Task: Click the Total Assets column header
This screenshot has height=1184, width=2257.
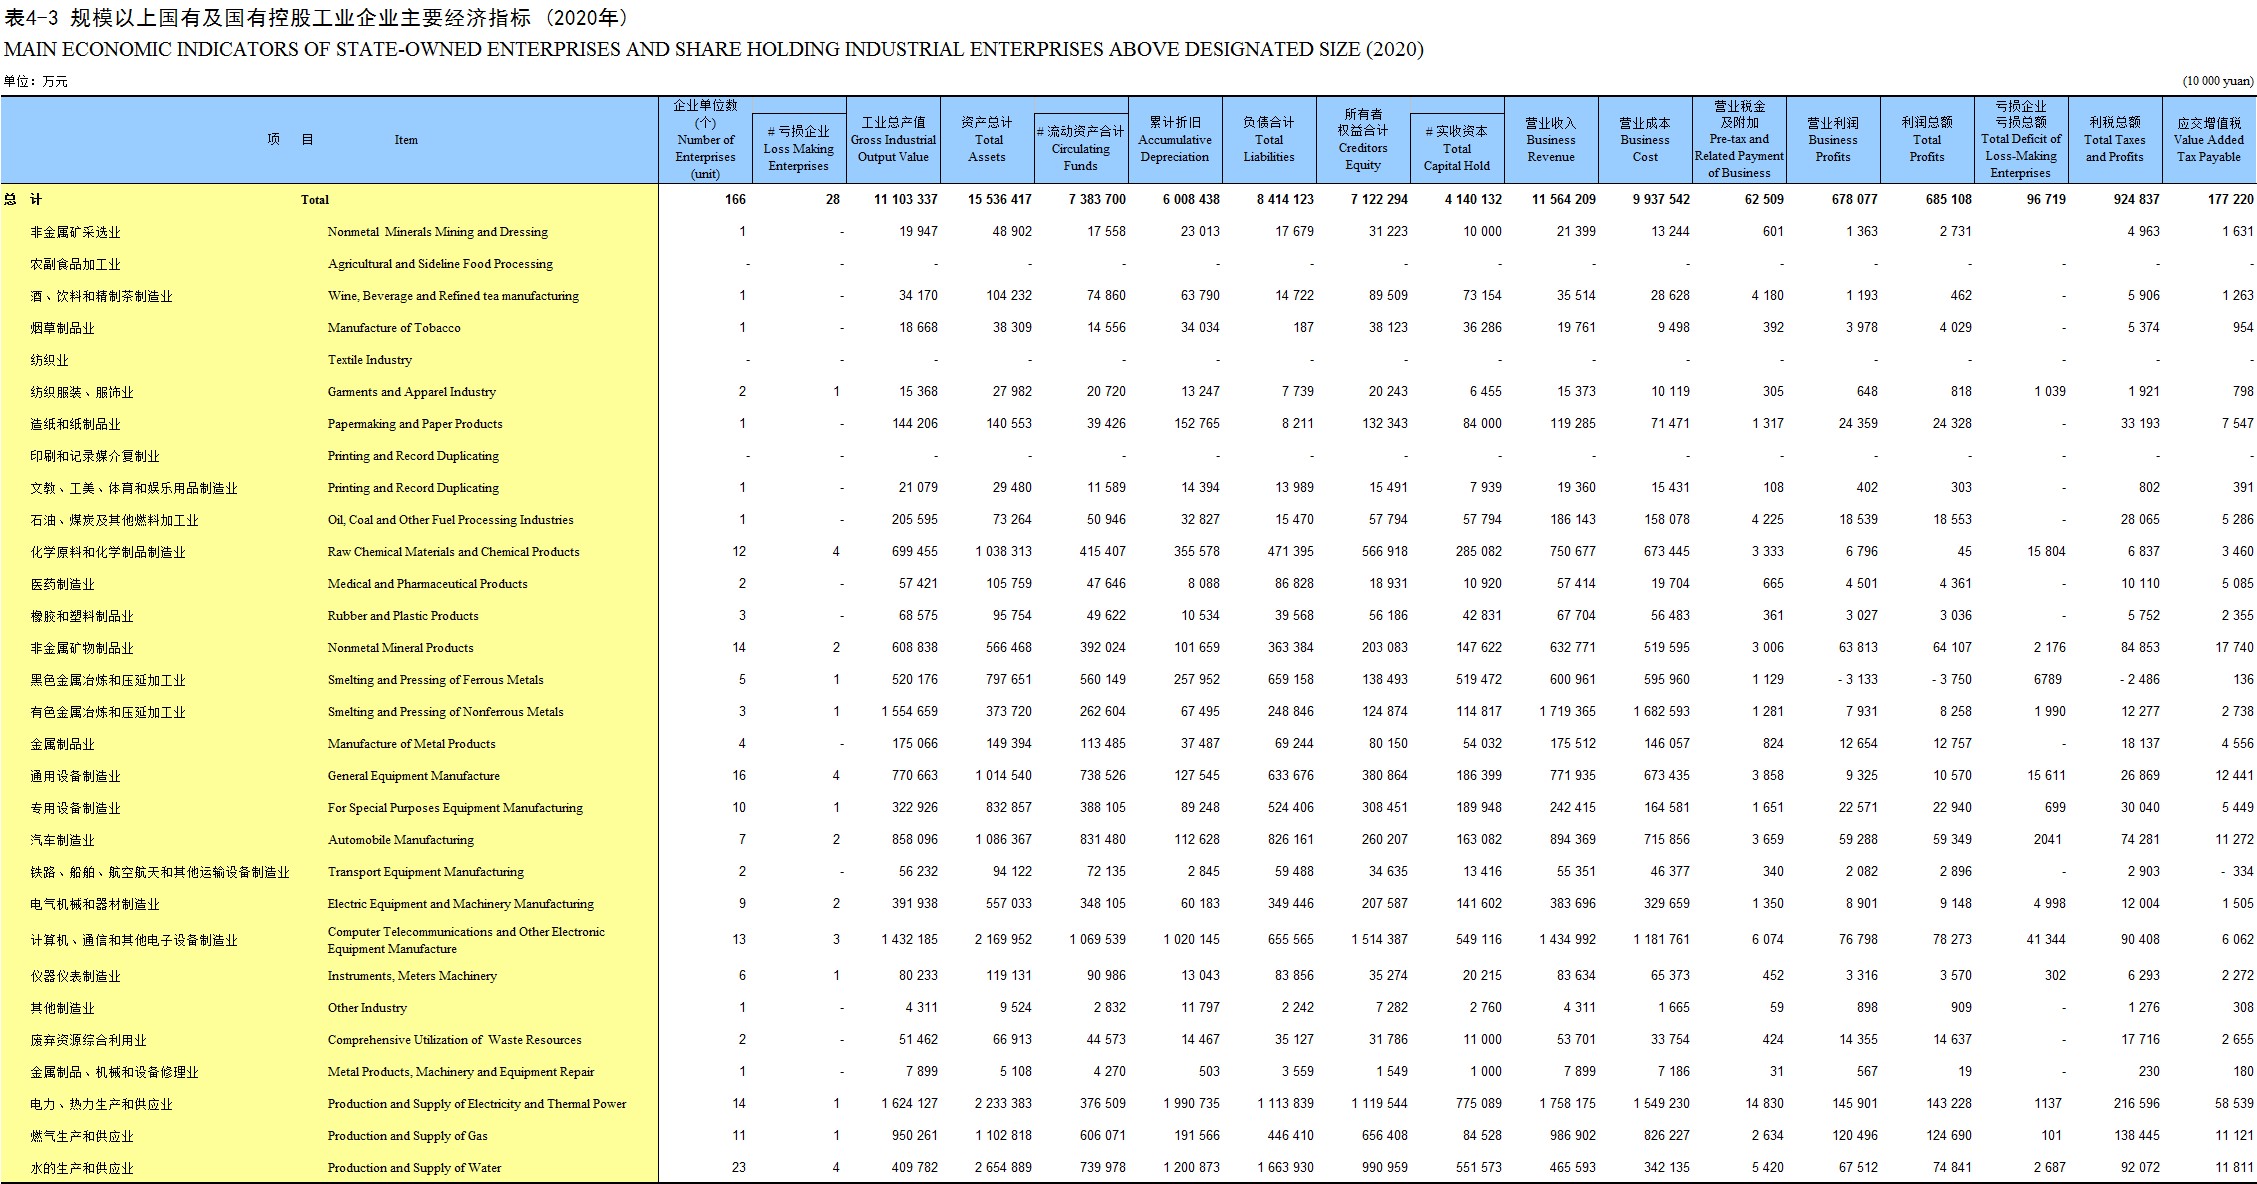Action: (x=987, y=140)
